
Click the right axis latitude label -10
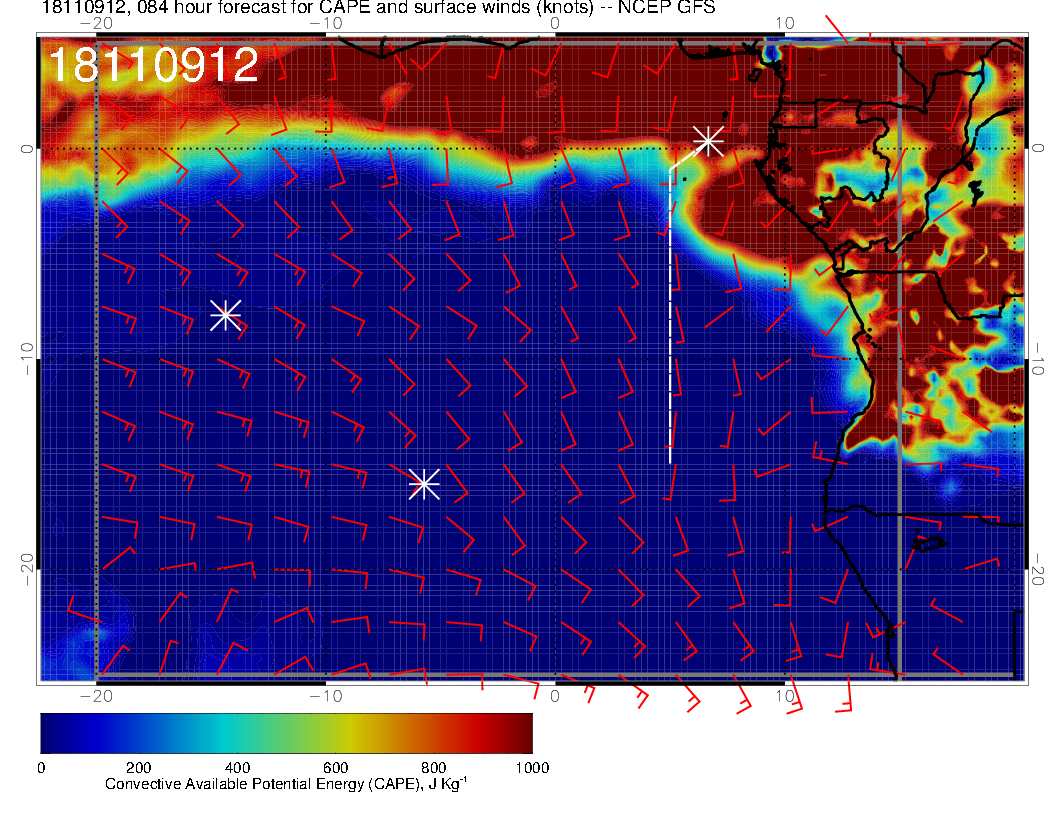[x=1037, y=358]
